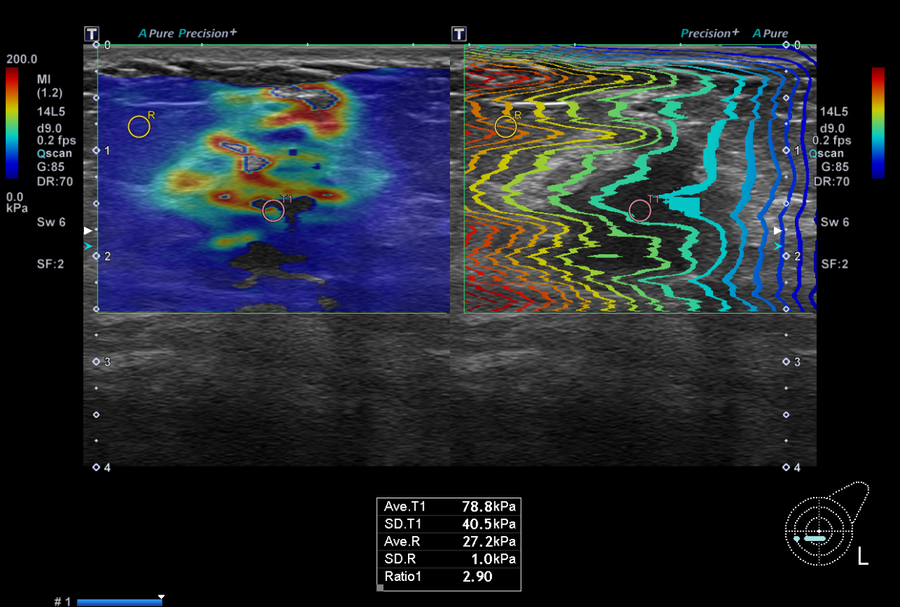
Task: Select the pink T1 ROI circle in right propagation panel
Action: (x=640, y=211)
